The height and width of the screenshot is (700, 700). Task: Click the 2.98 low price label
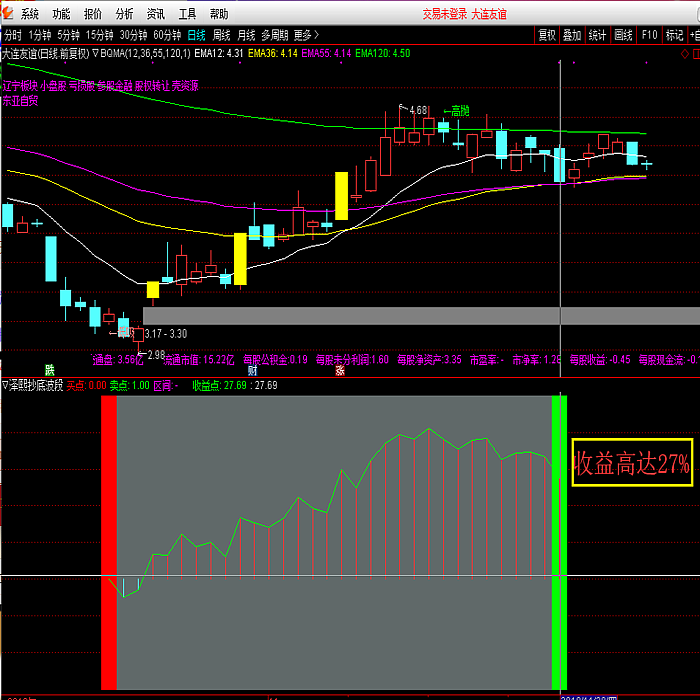pyautogui.click(x=156, y=355)
